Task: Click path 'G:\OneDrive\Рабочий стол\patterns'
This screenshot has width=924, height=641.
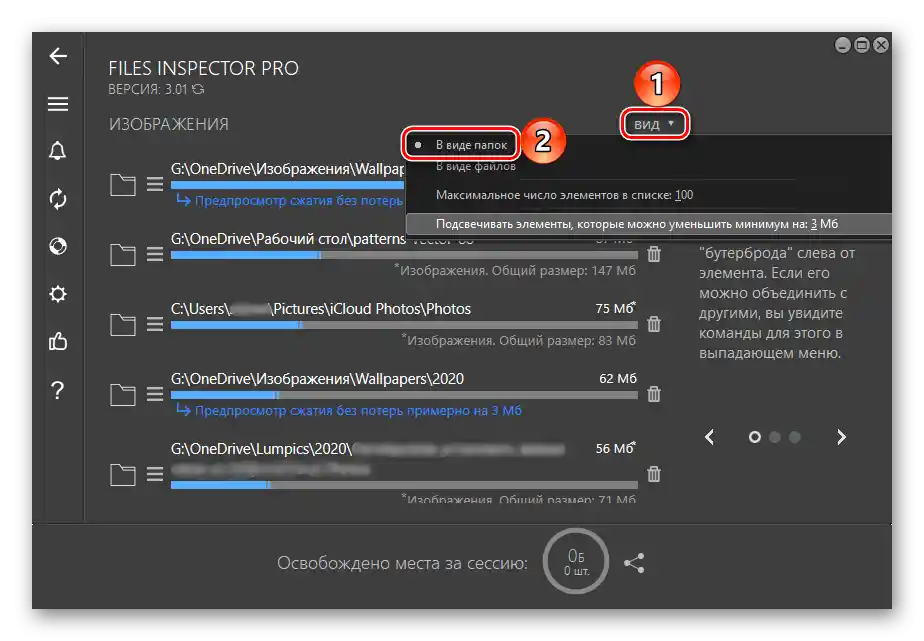Action: 288,239
